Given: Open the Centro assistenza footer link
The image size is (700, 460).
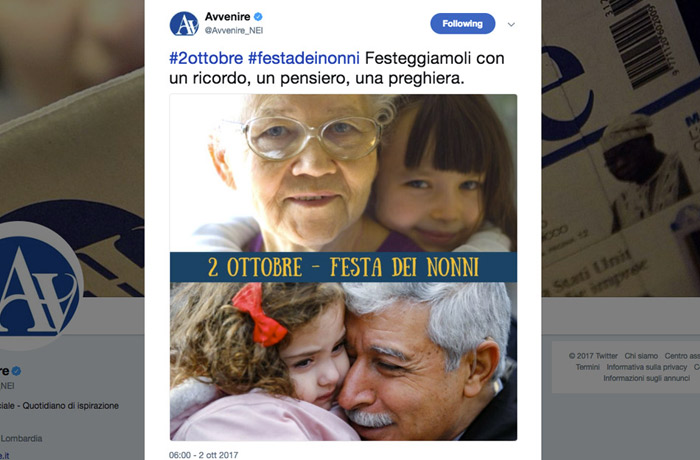Looking at the screenshot, I should tap(682, 356).
